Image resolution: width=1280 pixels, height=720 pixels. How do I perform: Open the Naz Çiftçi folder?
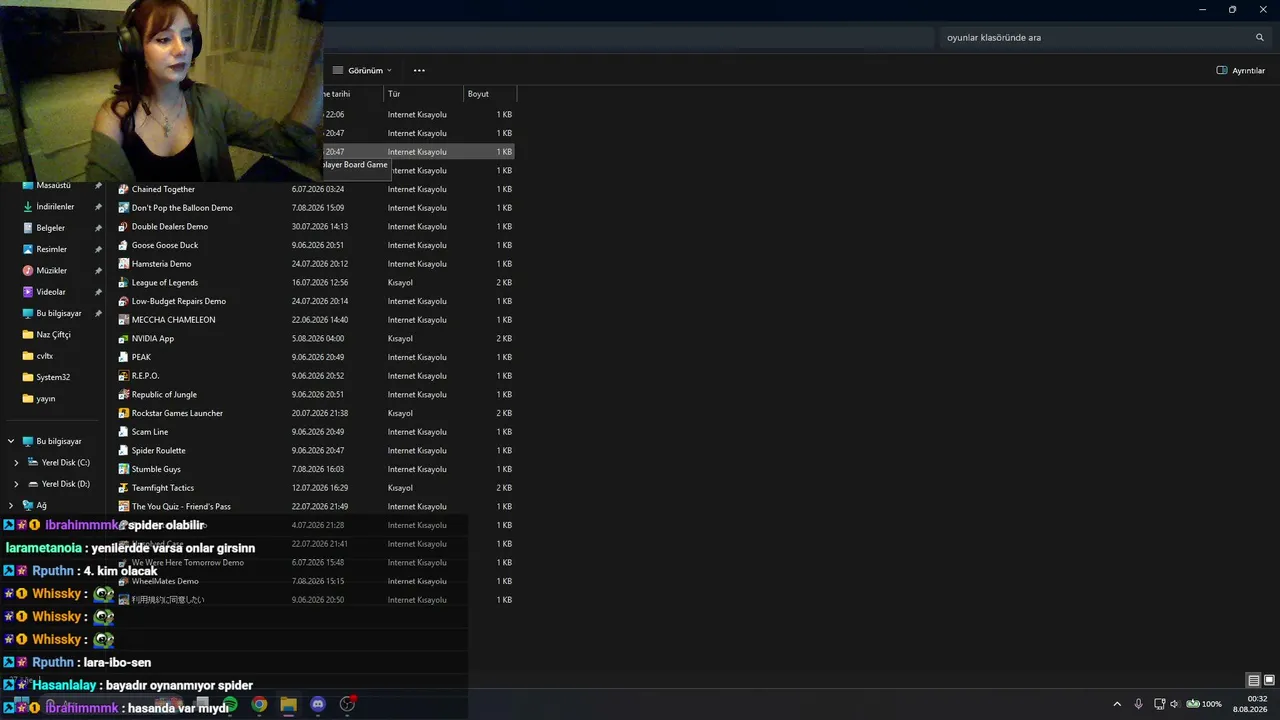coord(53,335)
